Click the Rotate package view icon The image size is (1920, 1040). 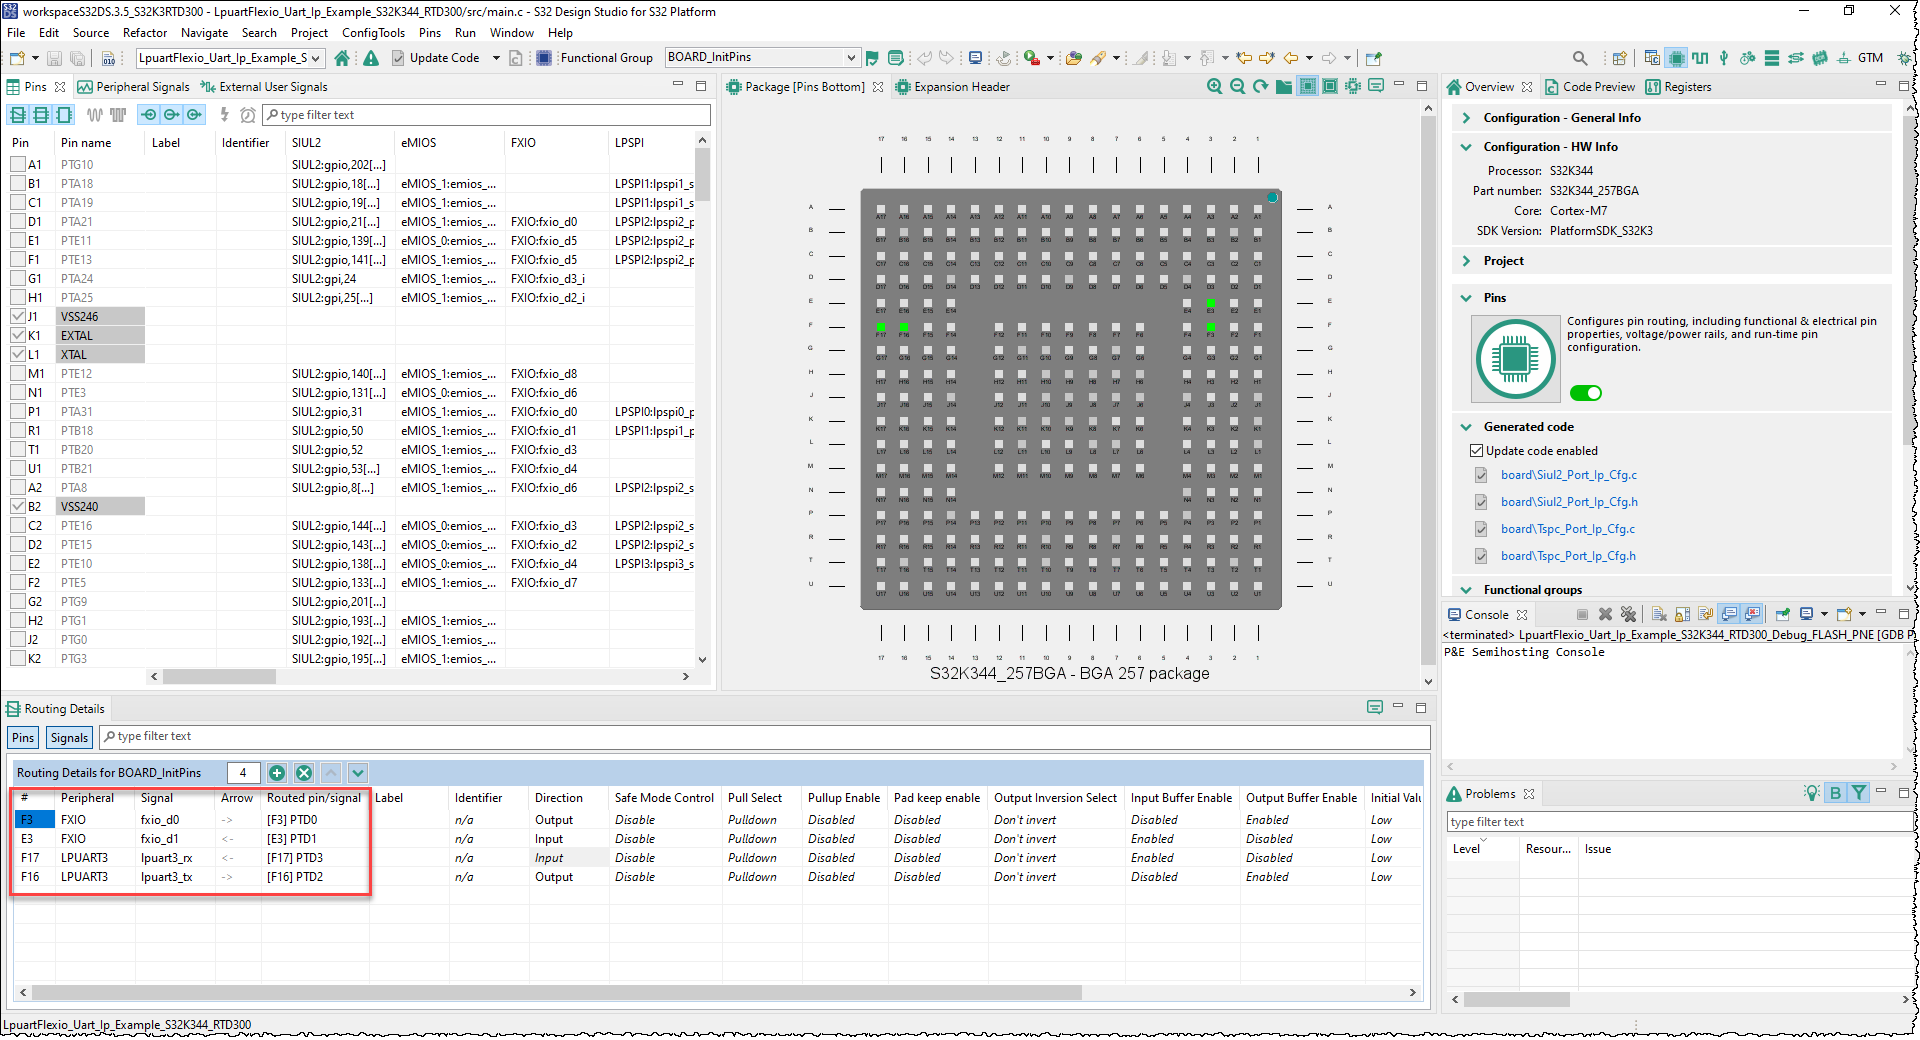(1260, 86)
